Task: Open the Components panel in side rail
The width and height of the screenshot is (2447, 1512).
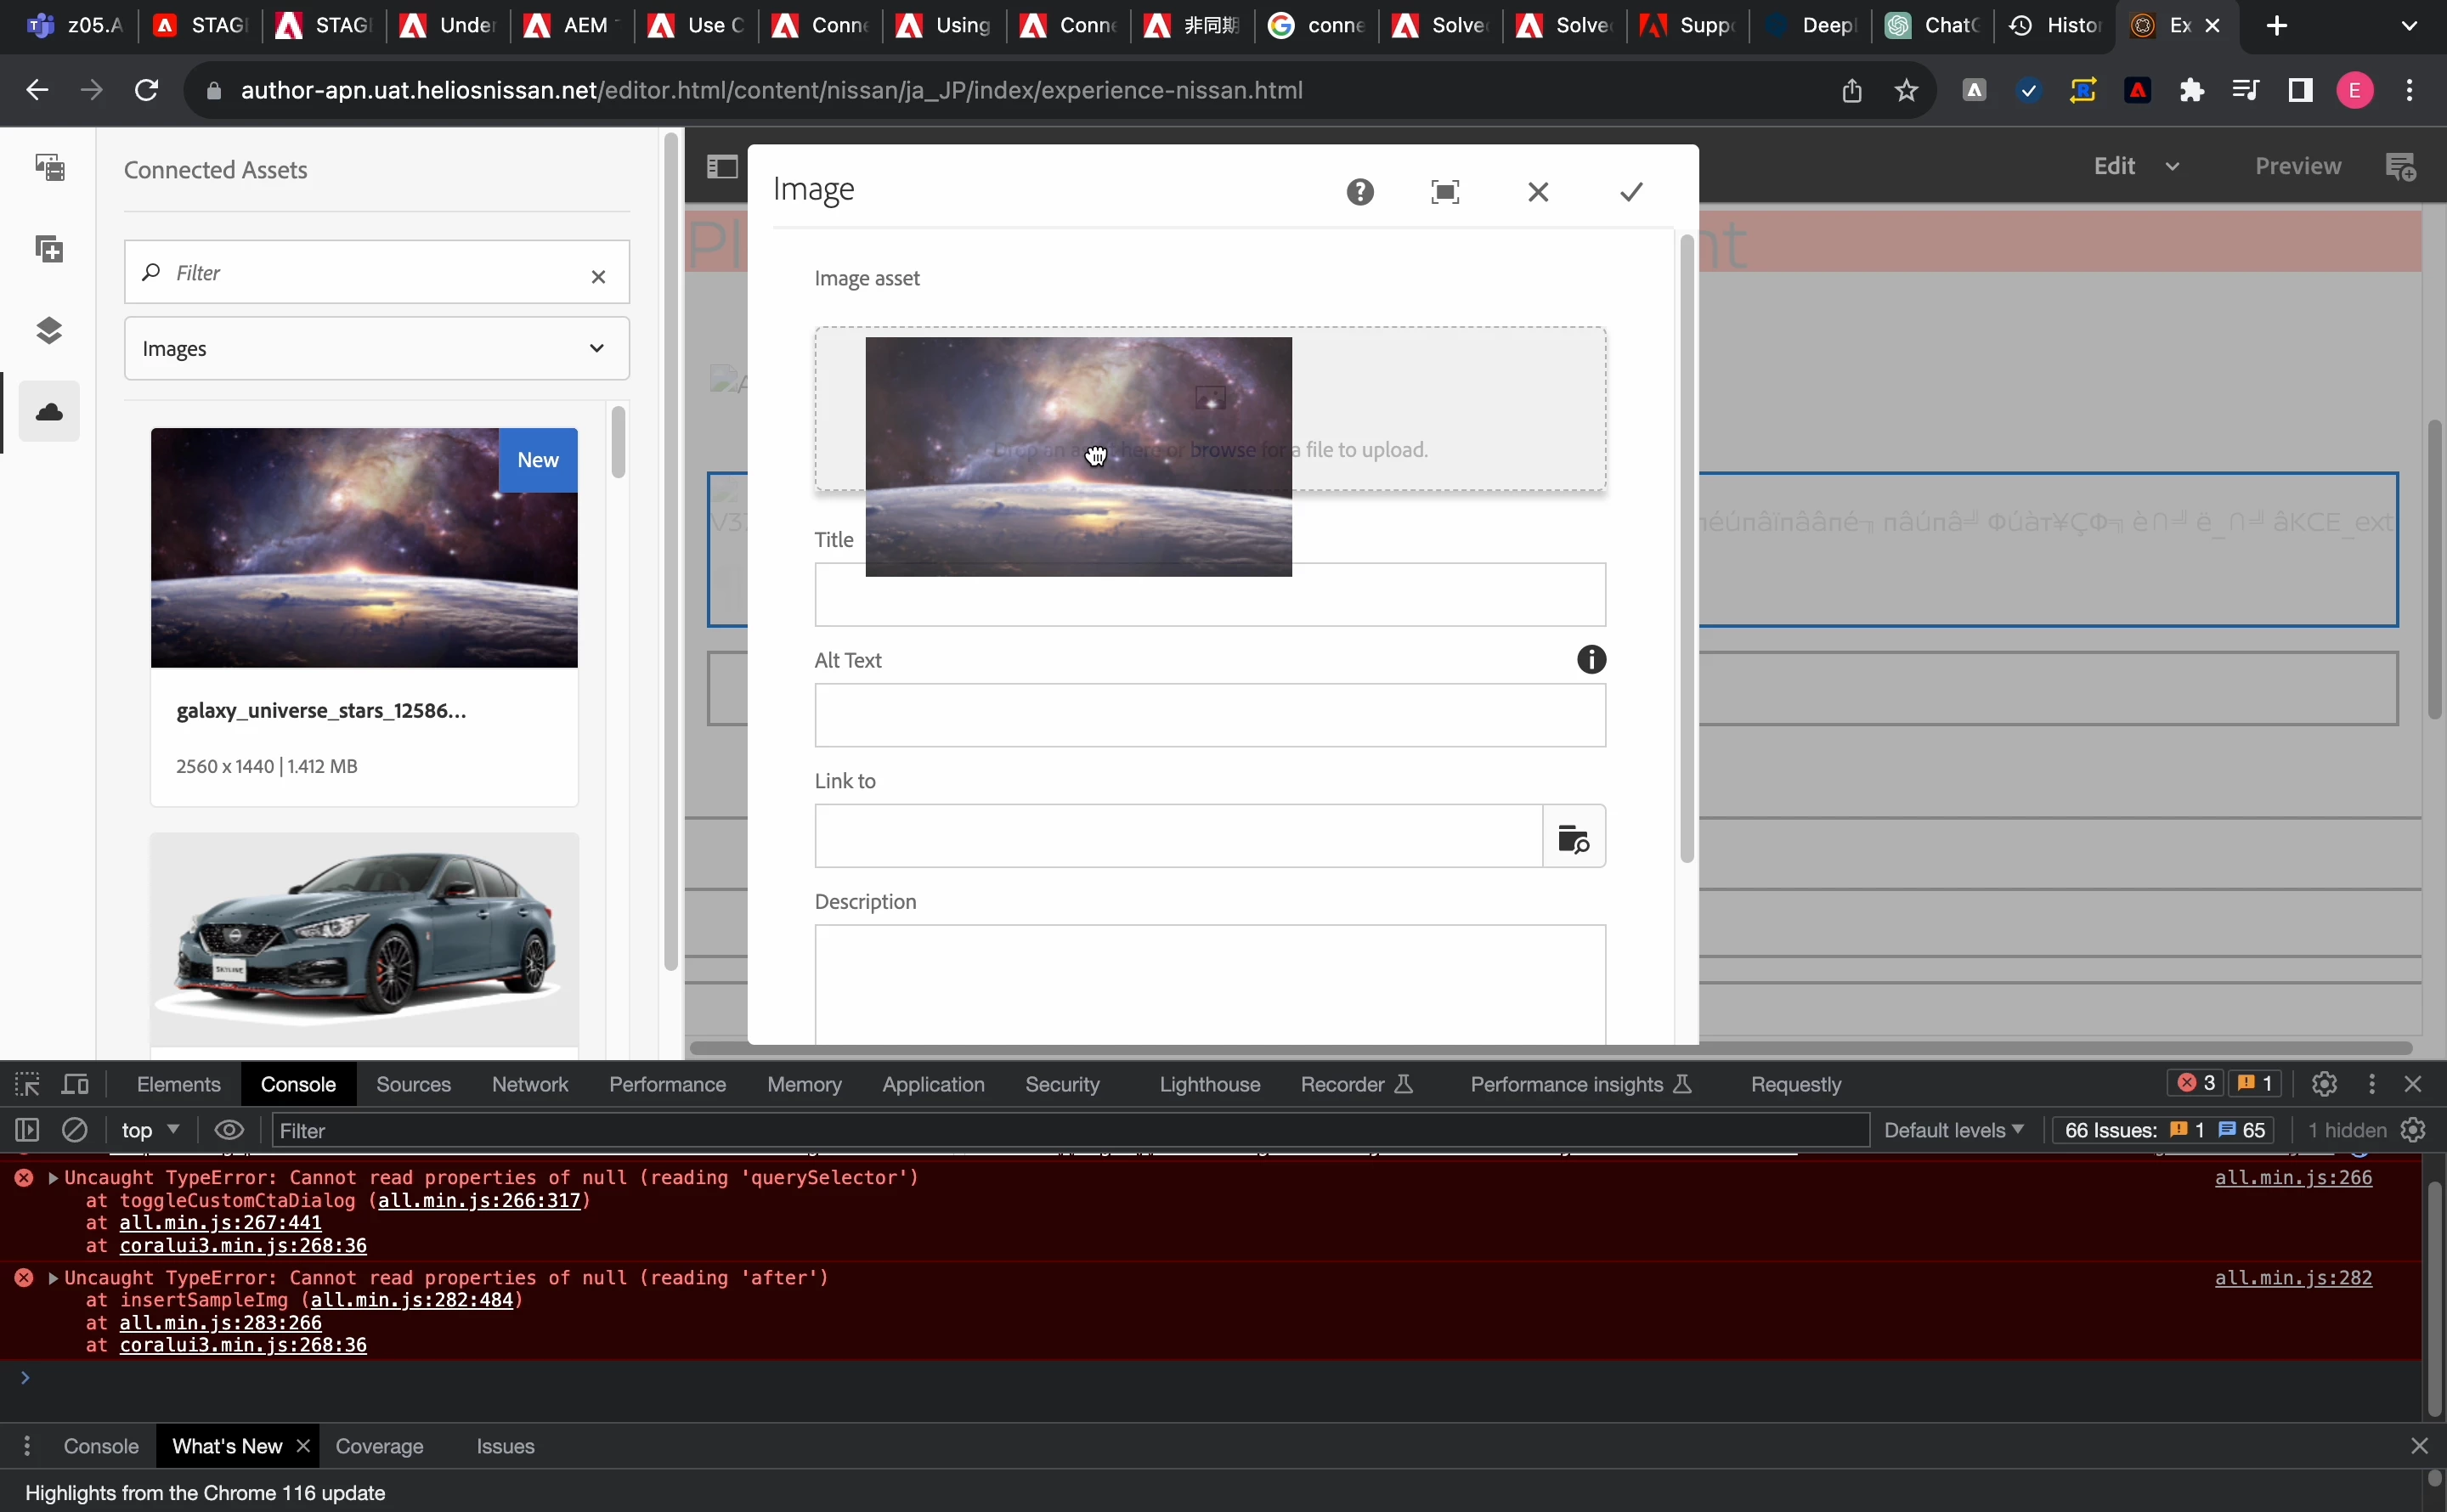Action: pyautogui.click(x=49, y=248)
